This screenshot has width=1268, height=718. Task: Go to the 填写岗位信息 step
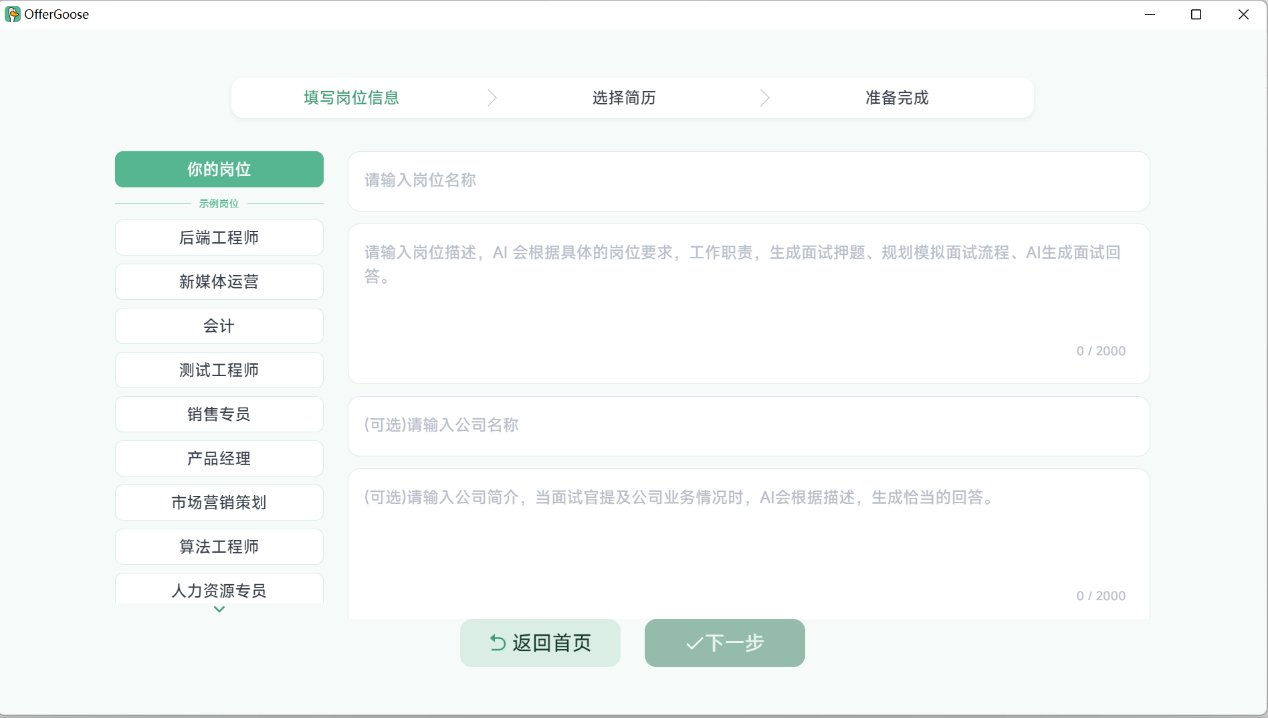click(352, 98)
